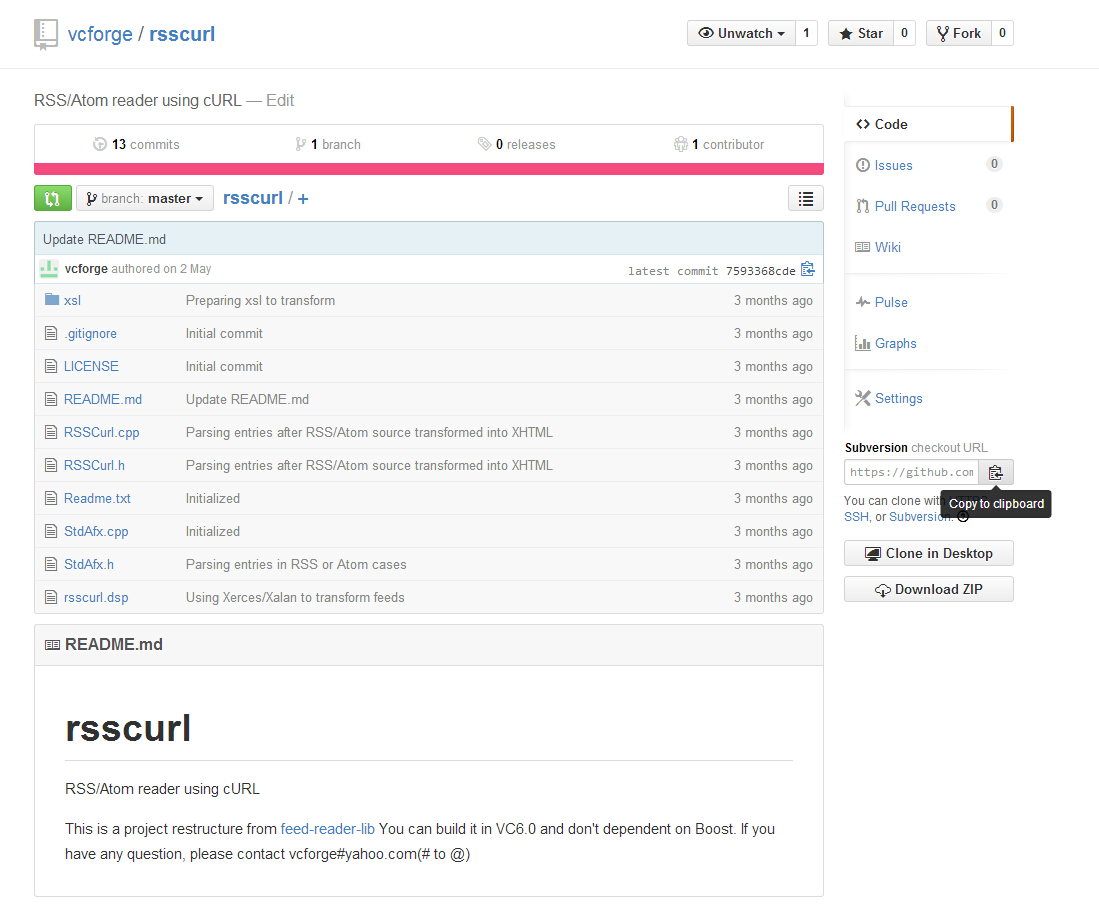Viewport: 1099px width, 913px height.
Task: Click the watchers count next to Unwatch
Action: point(807,33)
